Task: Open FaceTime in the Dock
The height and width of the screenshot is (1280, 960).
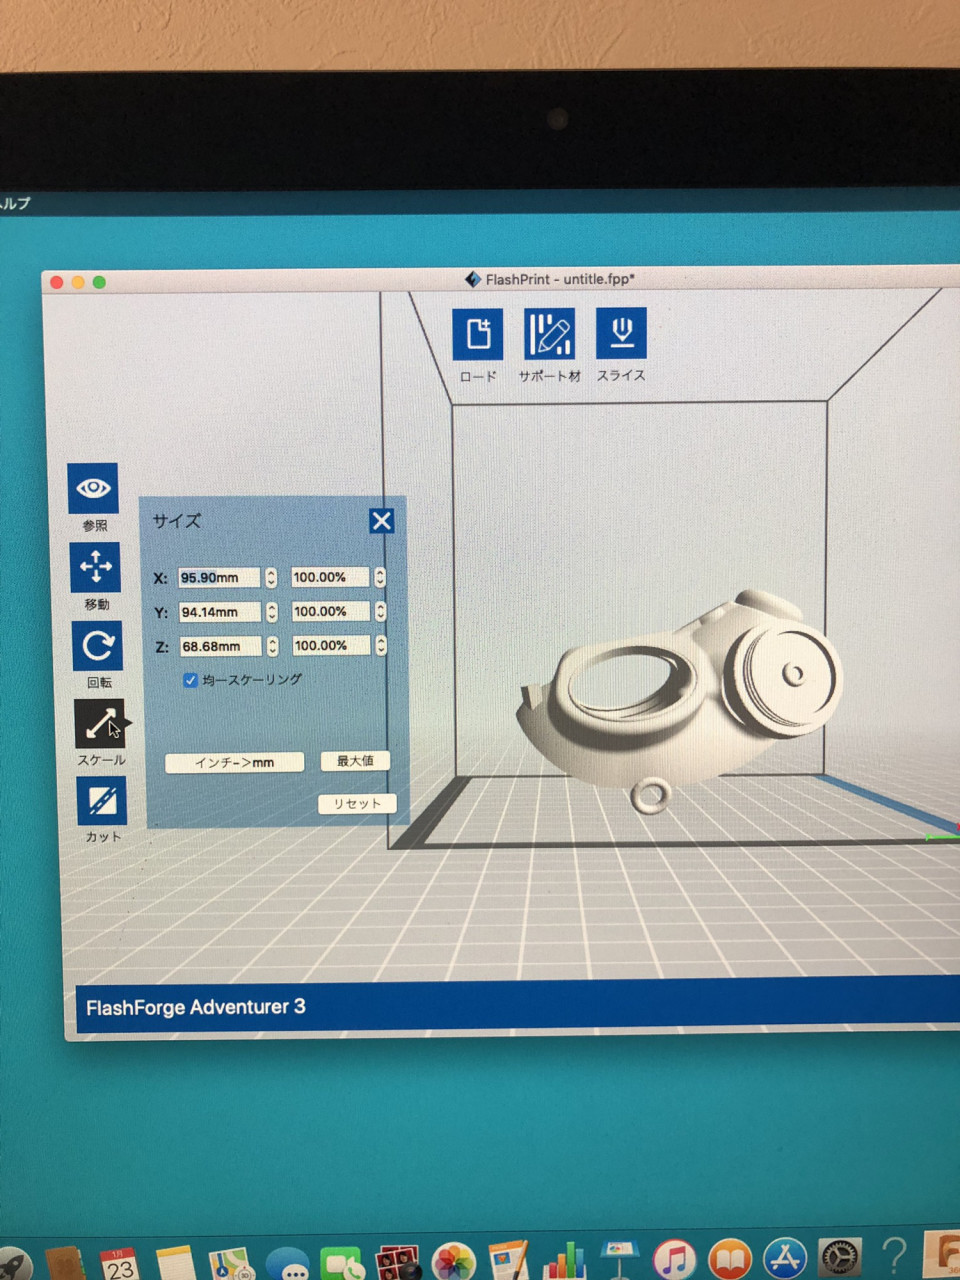Action: 342,1264
